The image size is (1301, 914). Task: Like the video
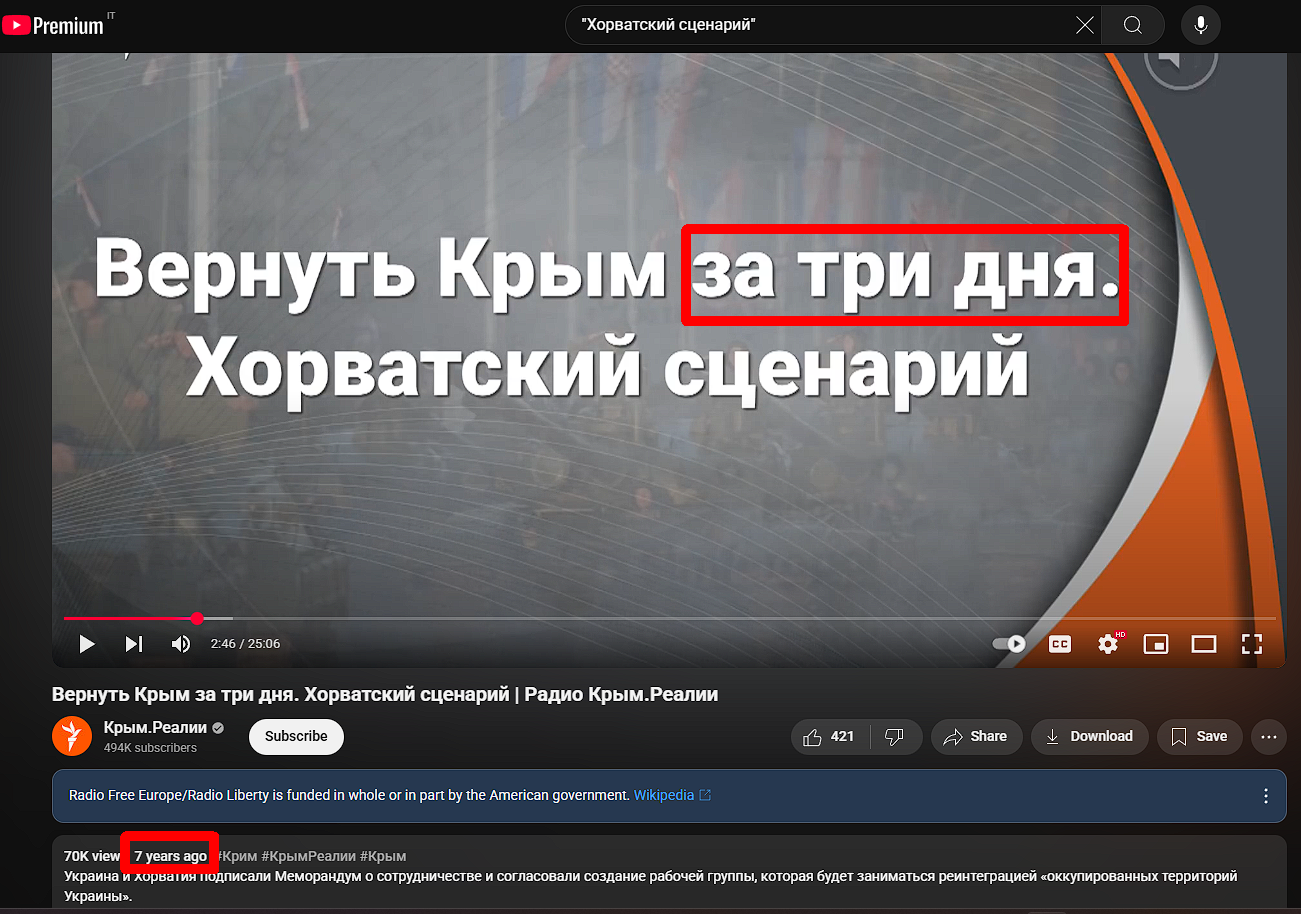pos(829,737)
